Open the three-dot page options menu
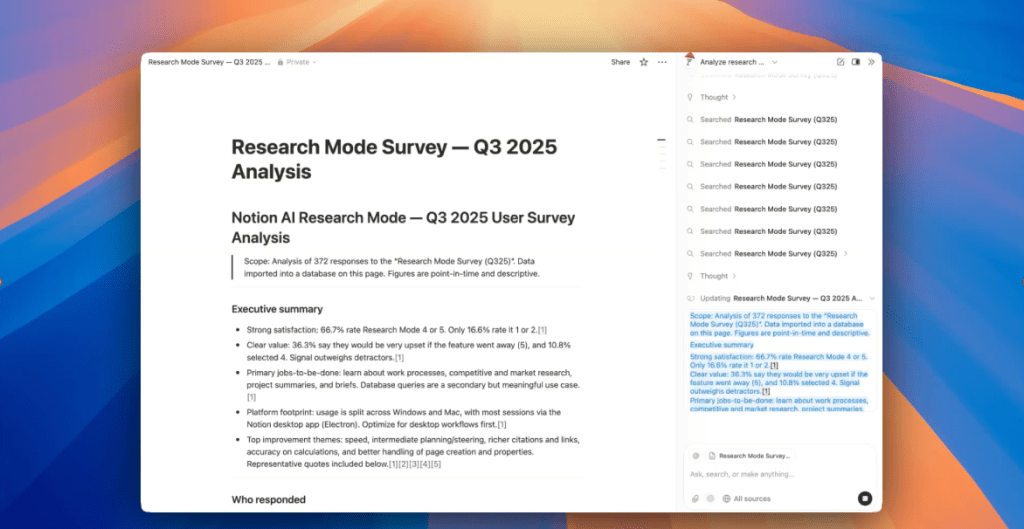Screen dimensions: 1024x529 pyautogui.click(x=662, y=62)
